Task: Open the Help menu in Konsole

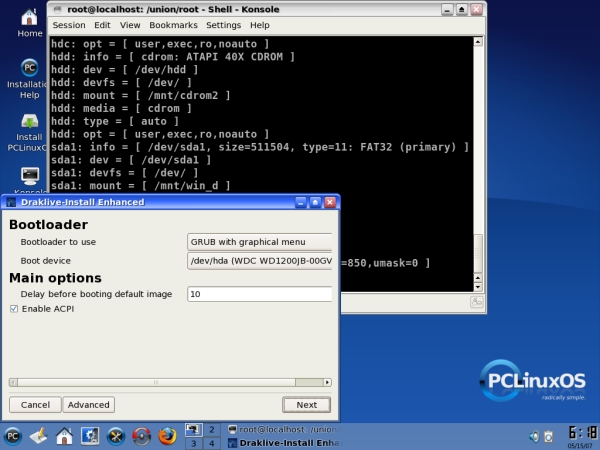Action: pos(260,25)
